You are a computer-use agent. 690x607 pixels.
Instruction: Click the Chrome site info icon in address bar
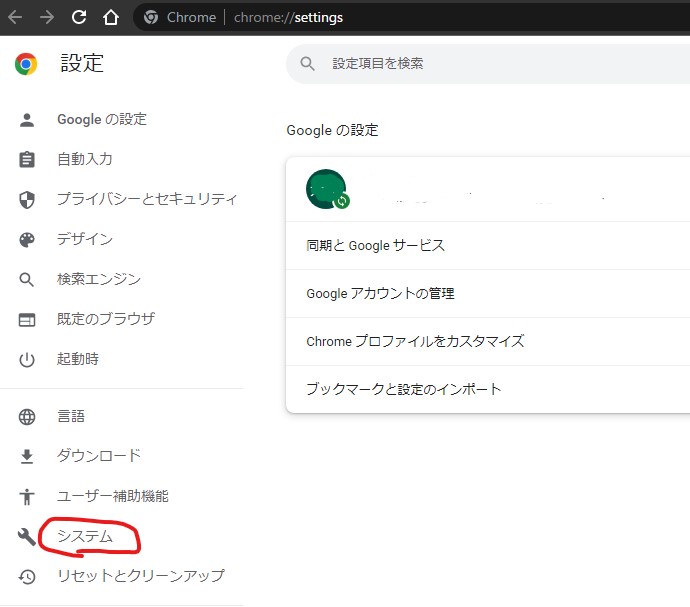point(150,17)
